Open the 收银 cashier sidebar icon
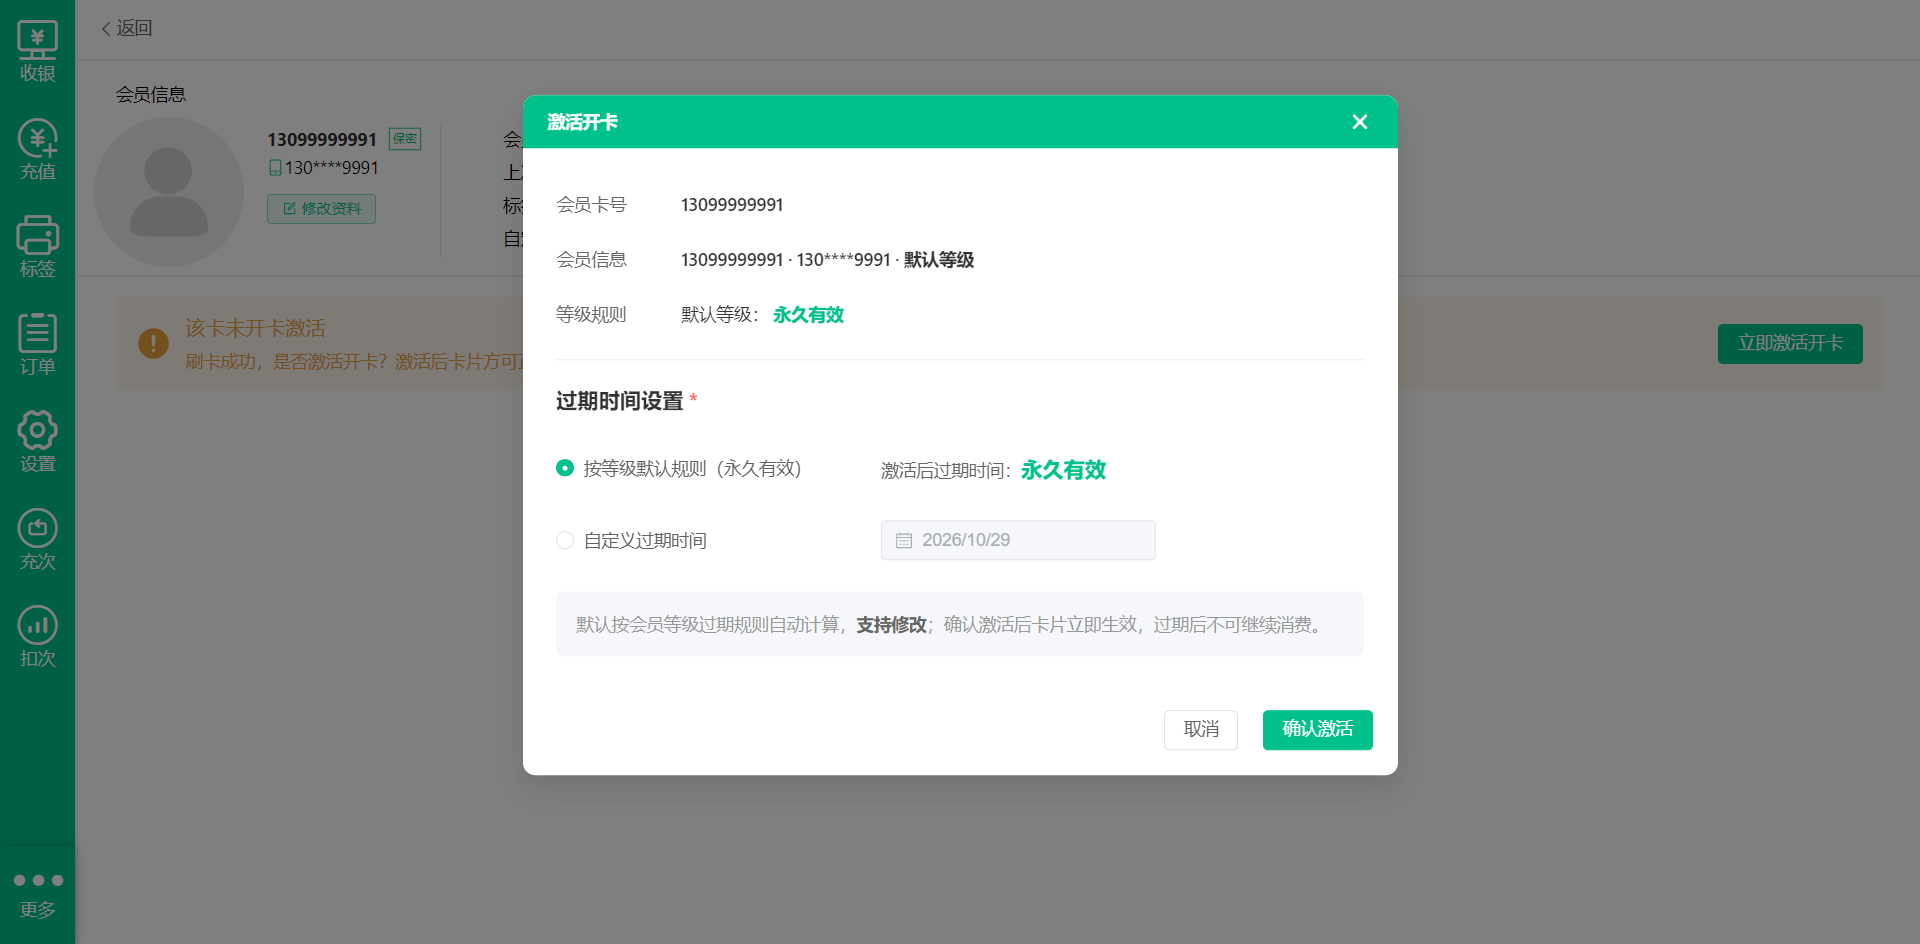1920x944 pixels. coord(37,52)
